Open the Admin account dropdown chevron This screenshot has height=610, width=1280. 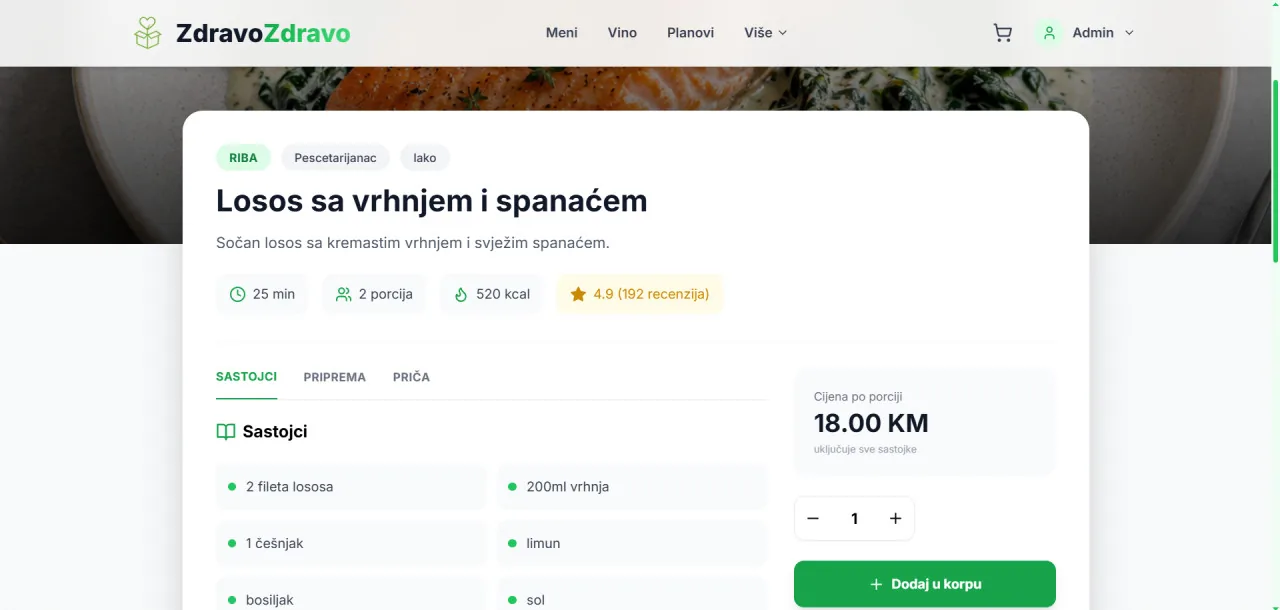pyautogui.click(x=1129, y=33)
